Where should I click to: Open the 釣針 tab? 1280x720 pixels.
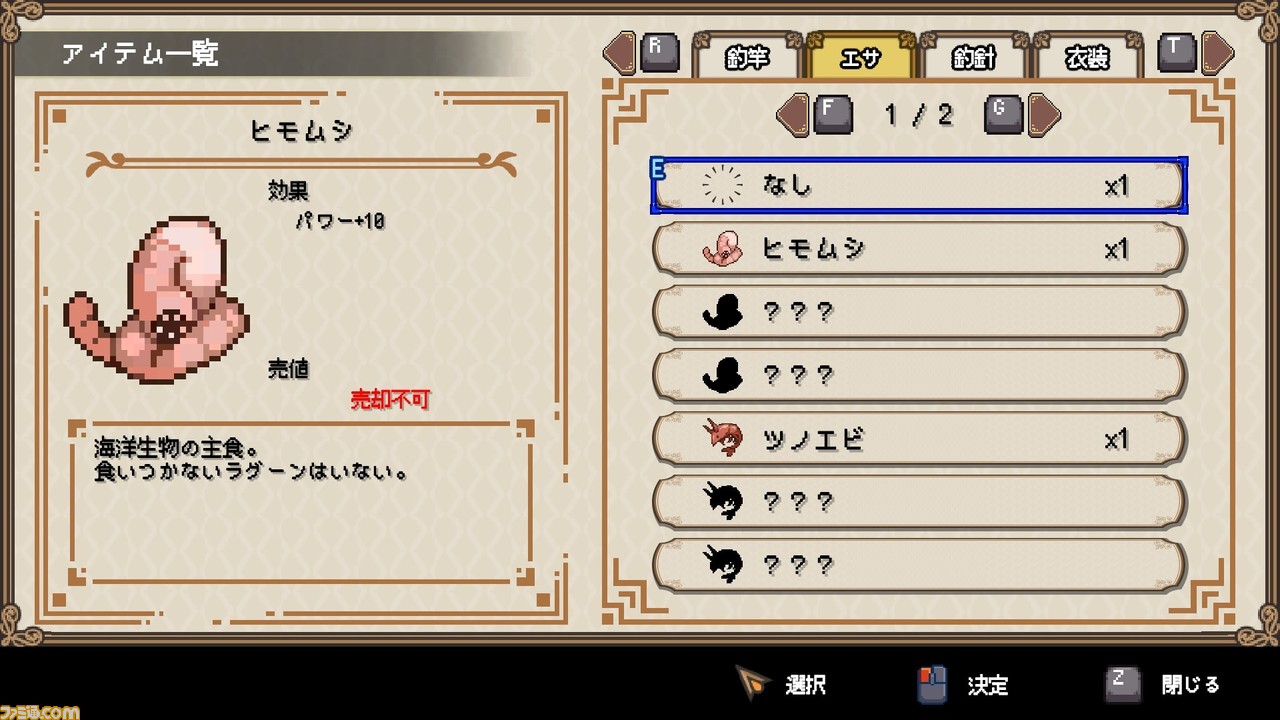[x=974, y=56]
